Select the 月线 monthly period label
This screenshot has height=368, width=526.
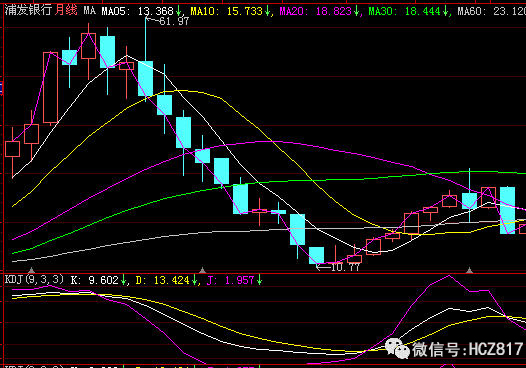click(x=66, y=10)
